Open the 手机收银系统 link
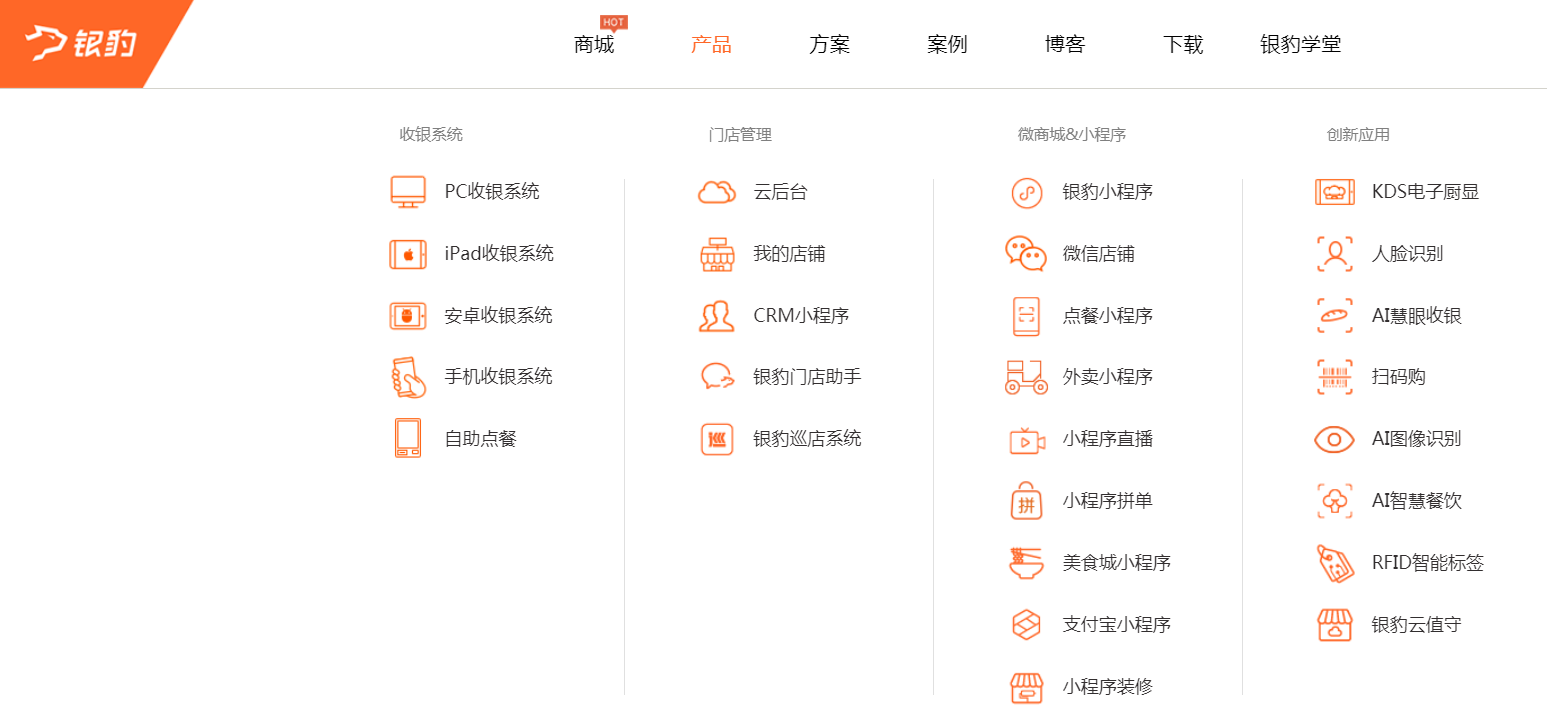Screen dimensions: 1547x726 point(498,377)
